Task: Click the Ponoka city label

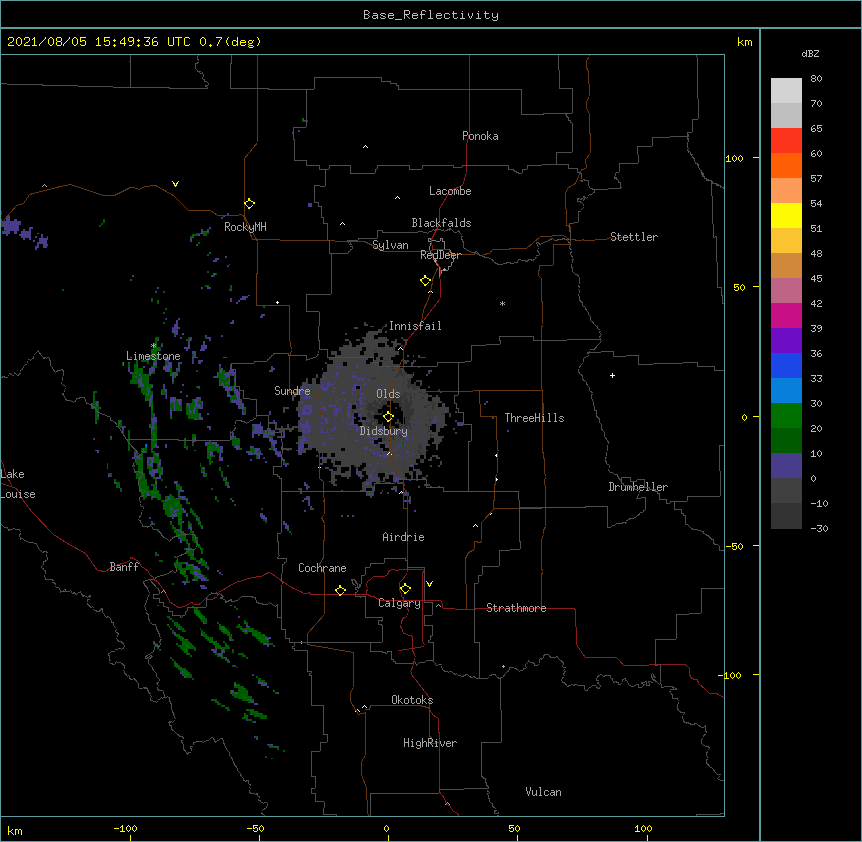Action: (x=480, y=136)
